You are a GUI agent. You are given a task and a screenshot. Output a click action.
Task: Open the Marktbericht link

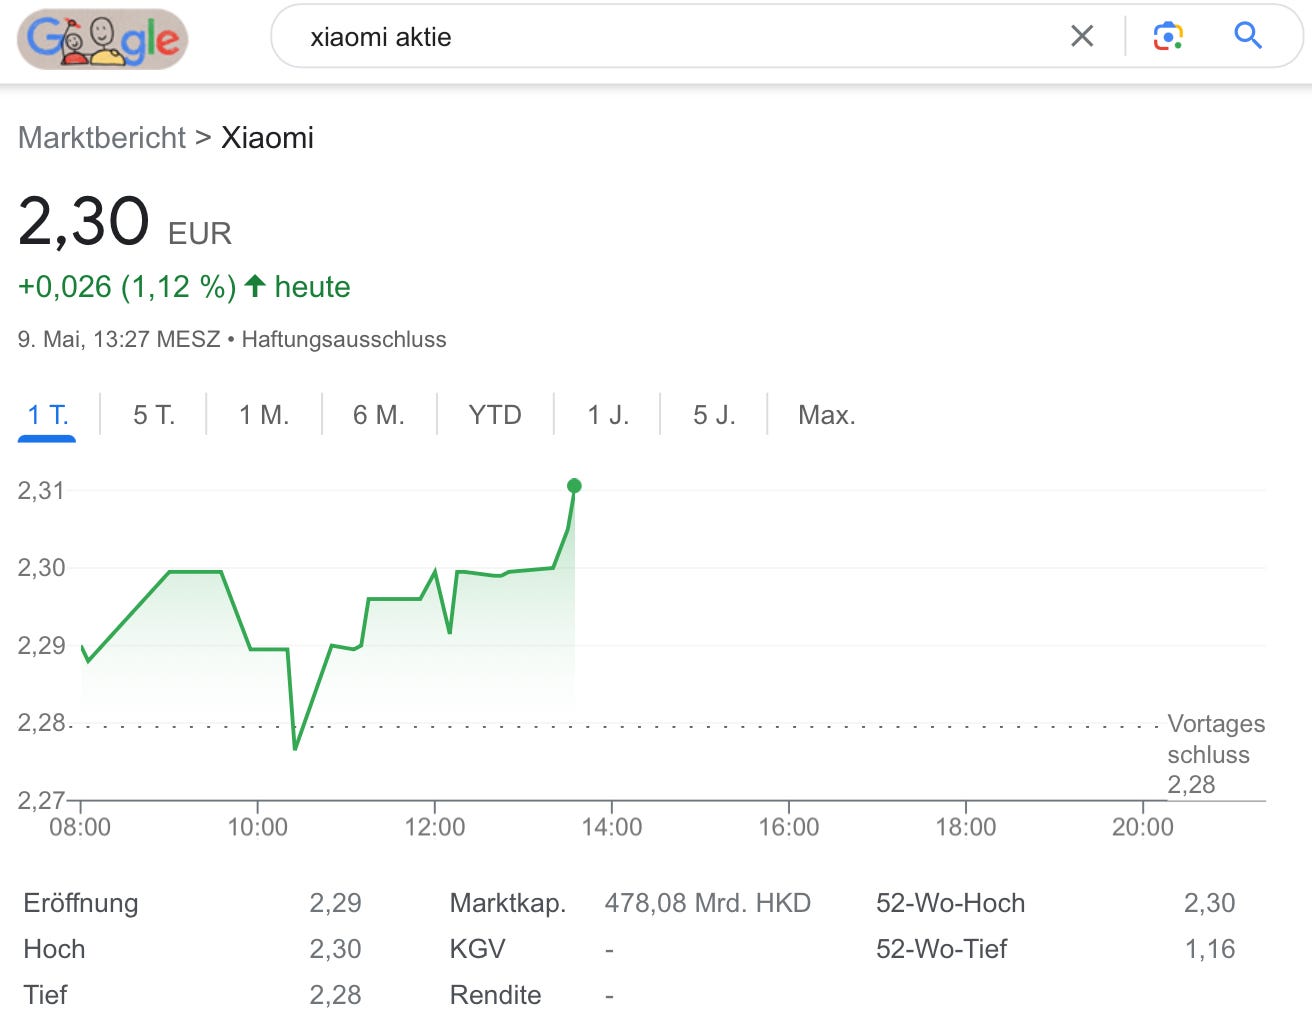[102, 137]
